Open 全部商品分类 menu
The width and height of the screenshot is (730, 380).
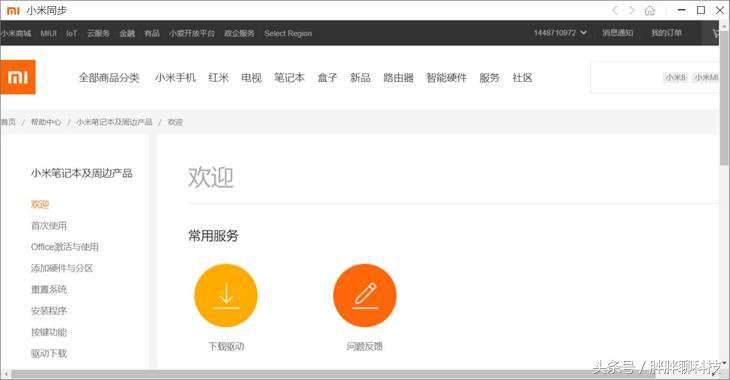[109, 78]
